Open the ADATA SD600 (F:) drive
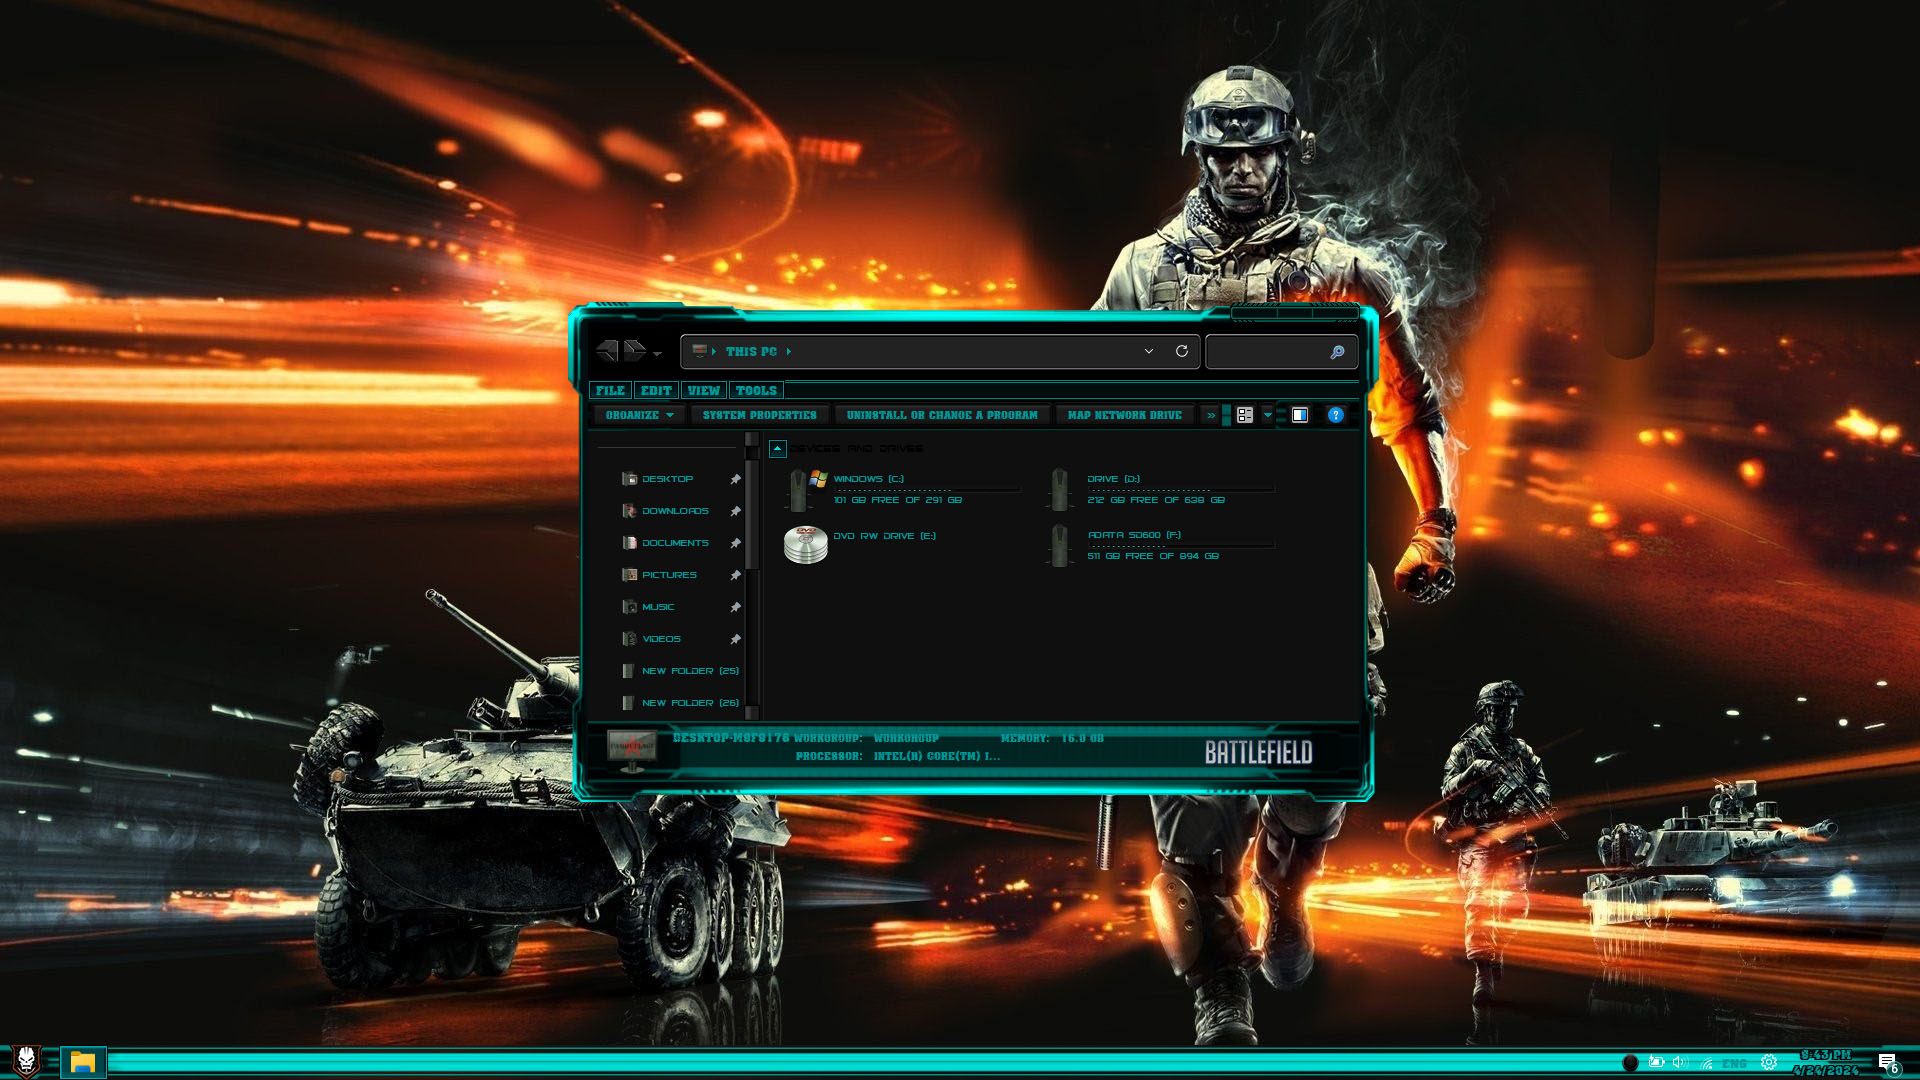The width and height of the screenshot is (1920, 1080). [x=1160, y=545]
